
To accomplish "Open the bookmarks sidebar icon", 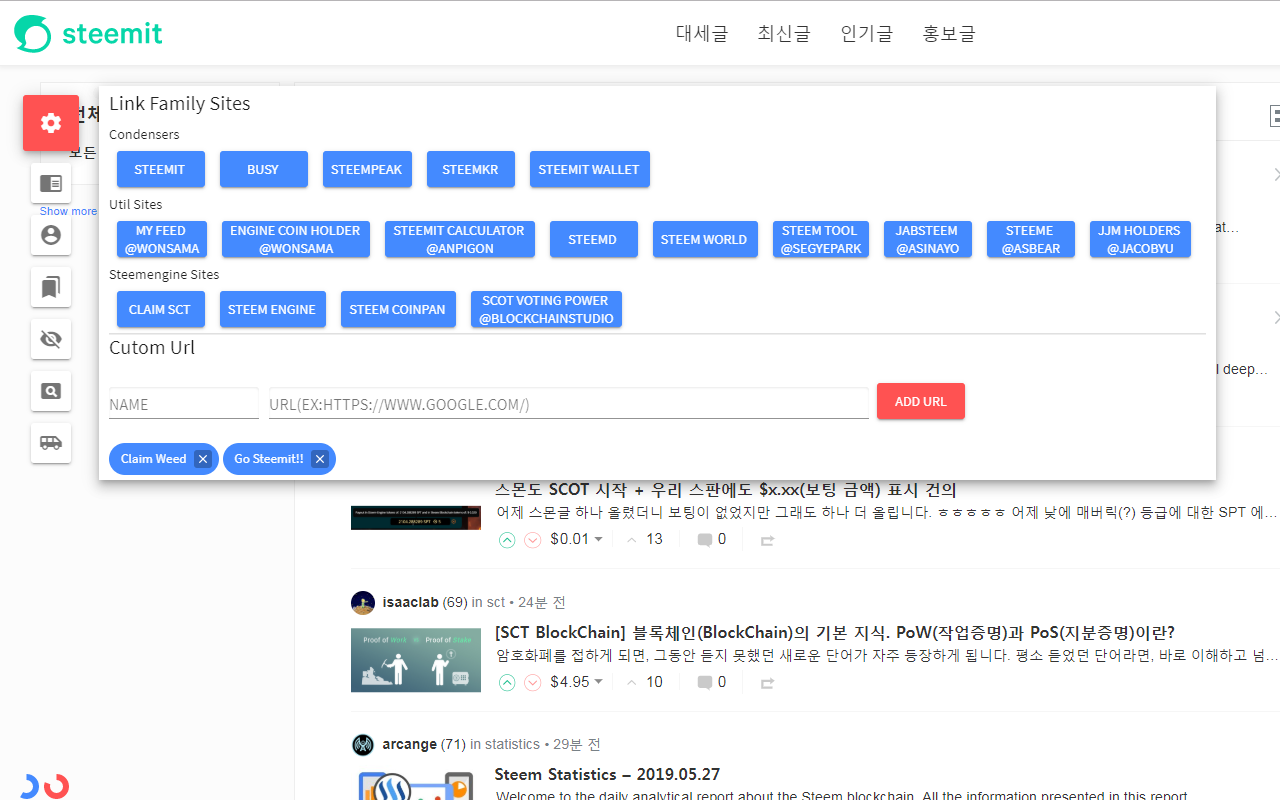I will (x=51, y=287).
